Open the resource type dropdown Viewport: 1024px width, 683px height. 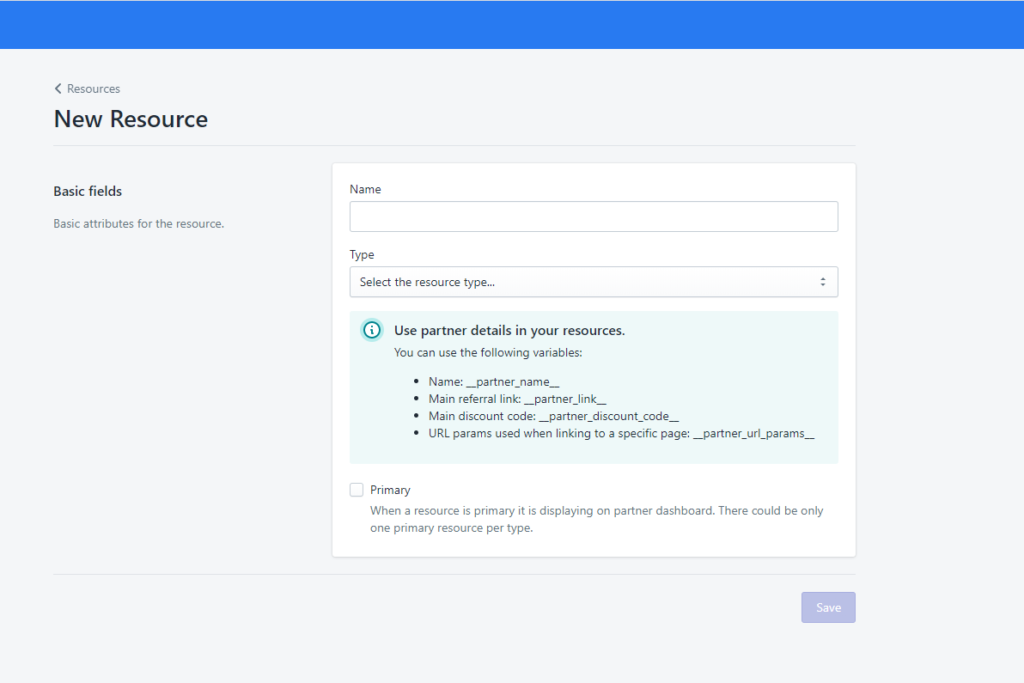coord(594,282)
